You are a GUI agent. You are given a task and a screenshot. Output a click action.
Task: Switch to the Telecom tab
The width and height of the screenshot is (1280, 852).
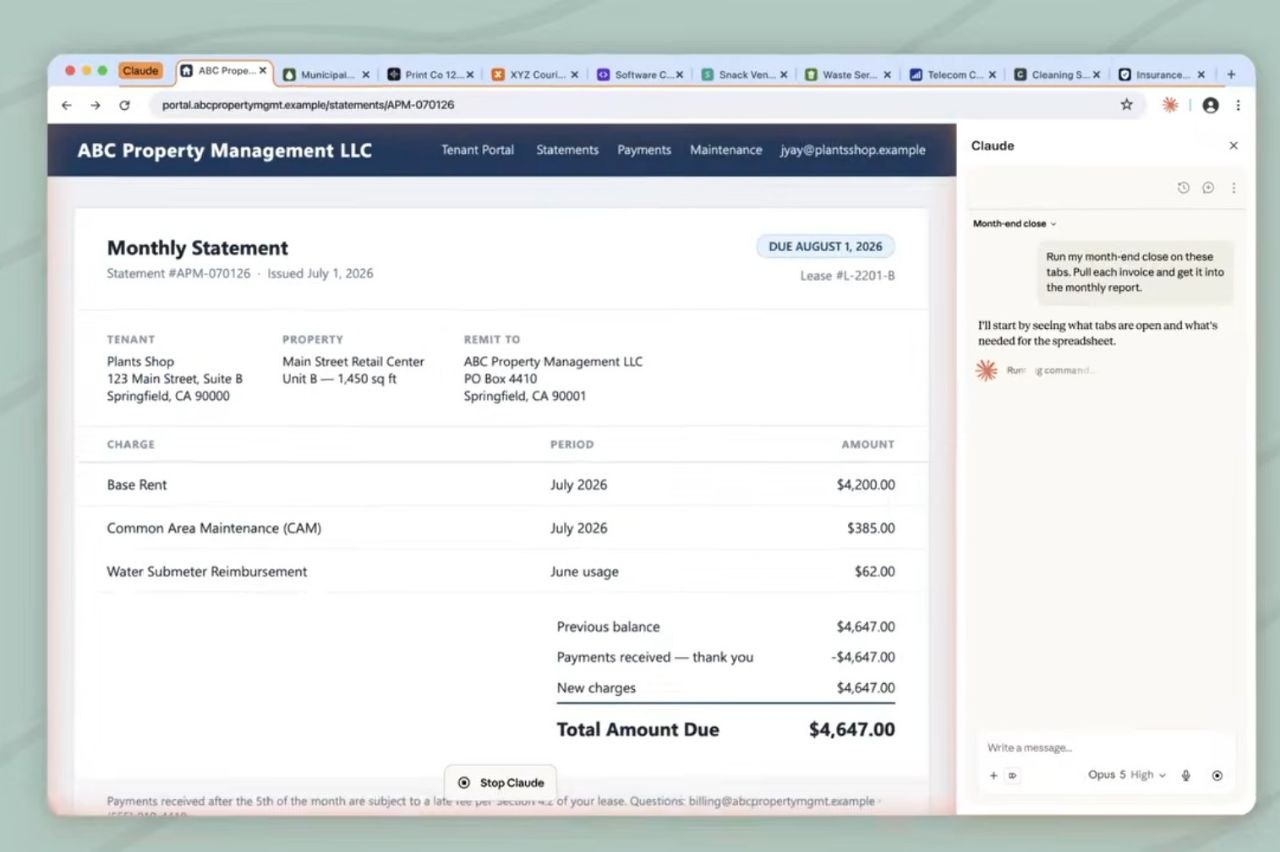pyautogui.click(x=953, y=75)
